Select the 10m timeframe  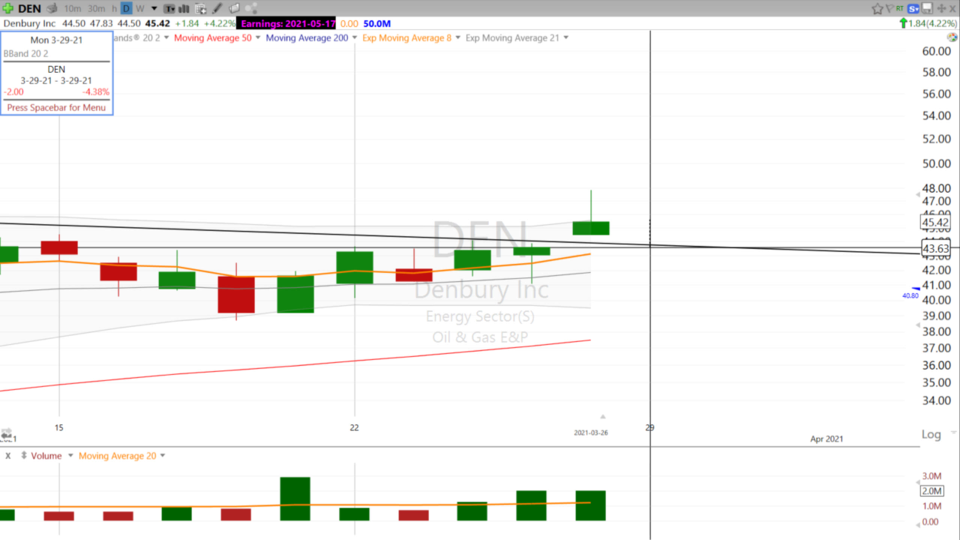pyautogui.click(x=72, y=9)
